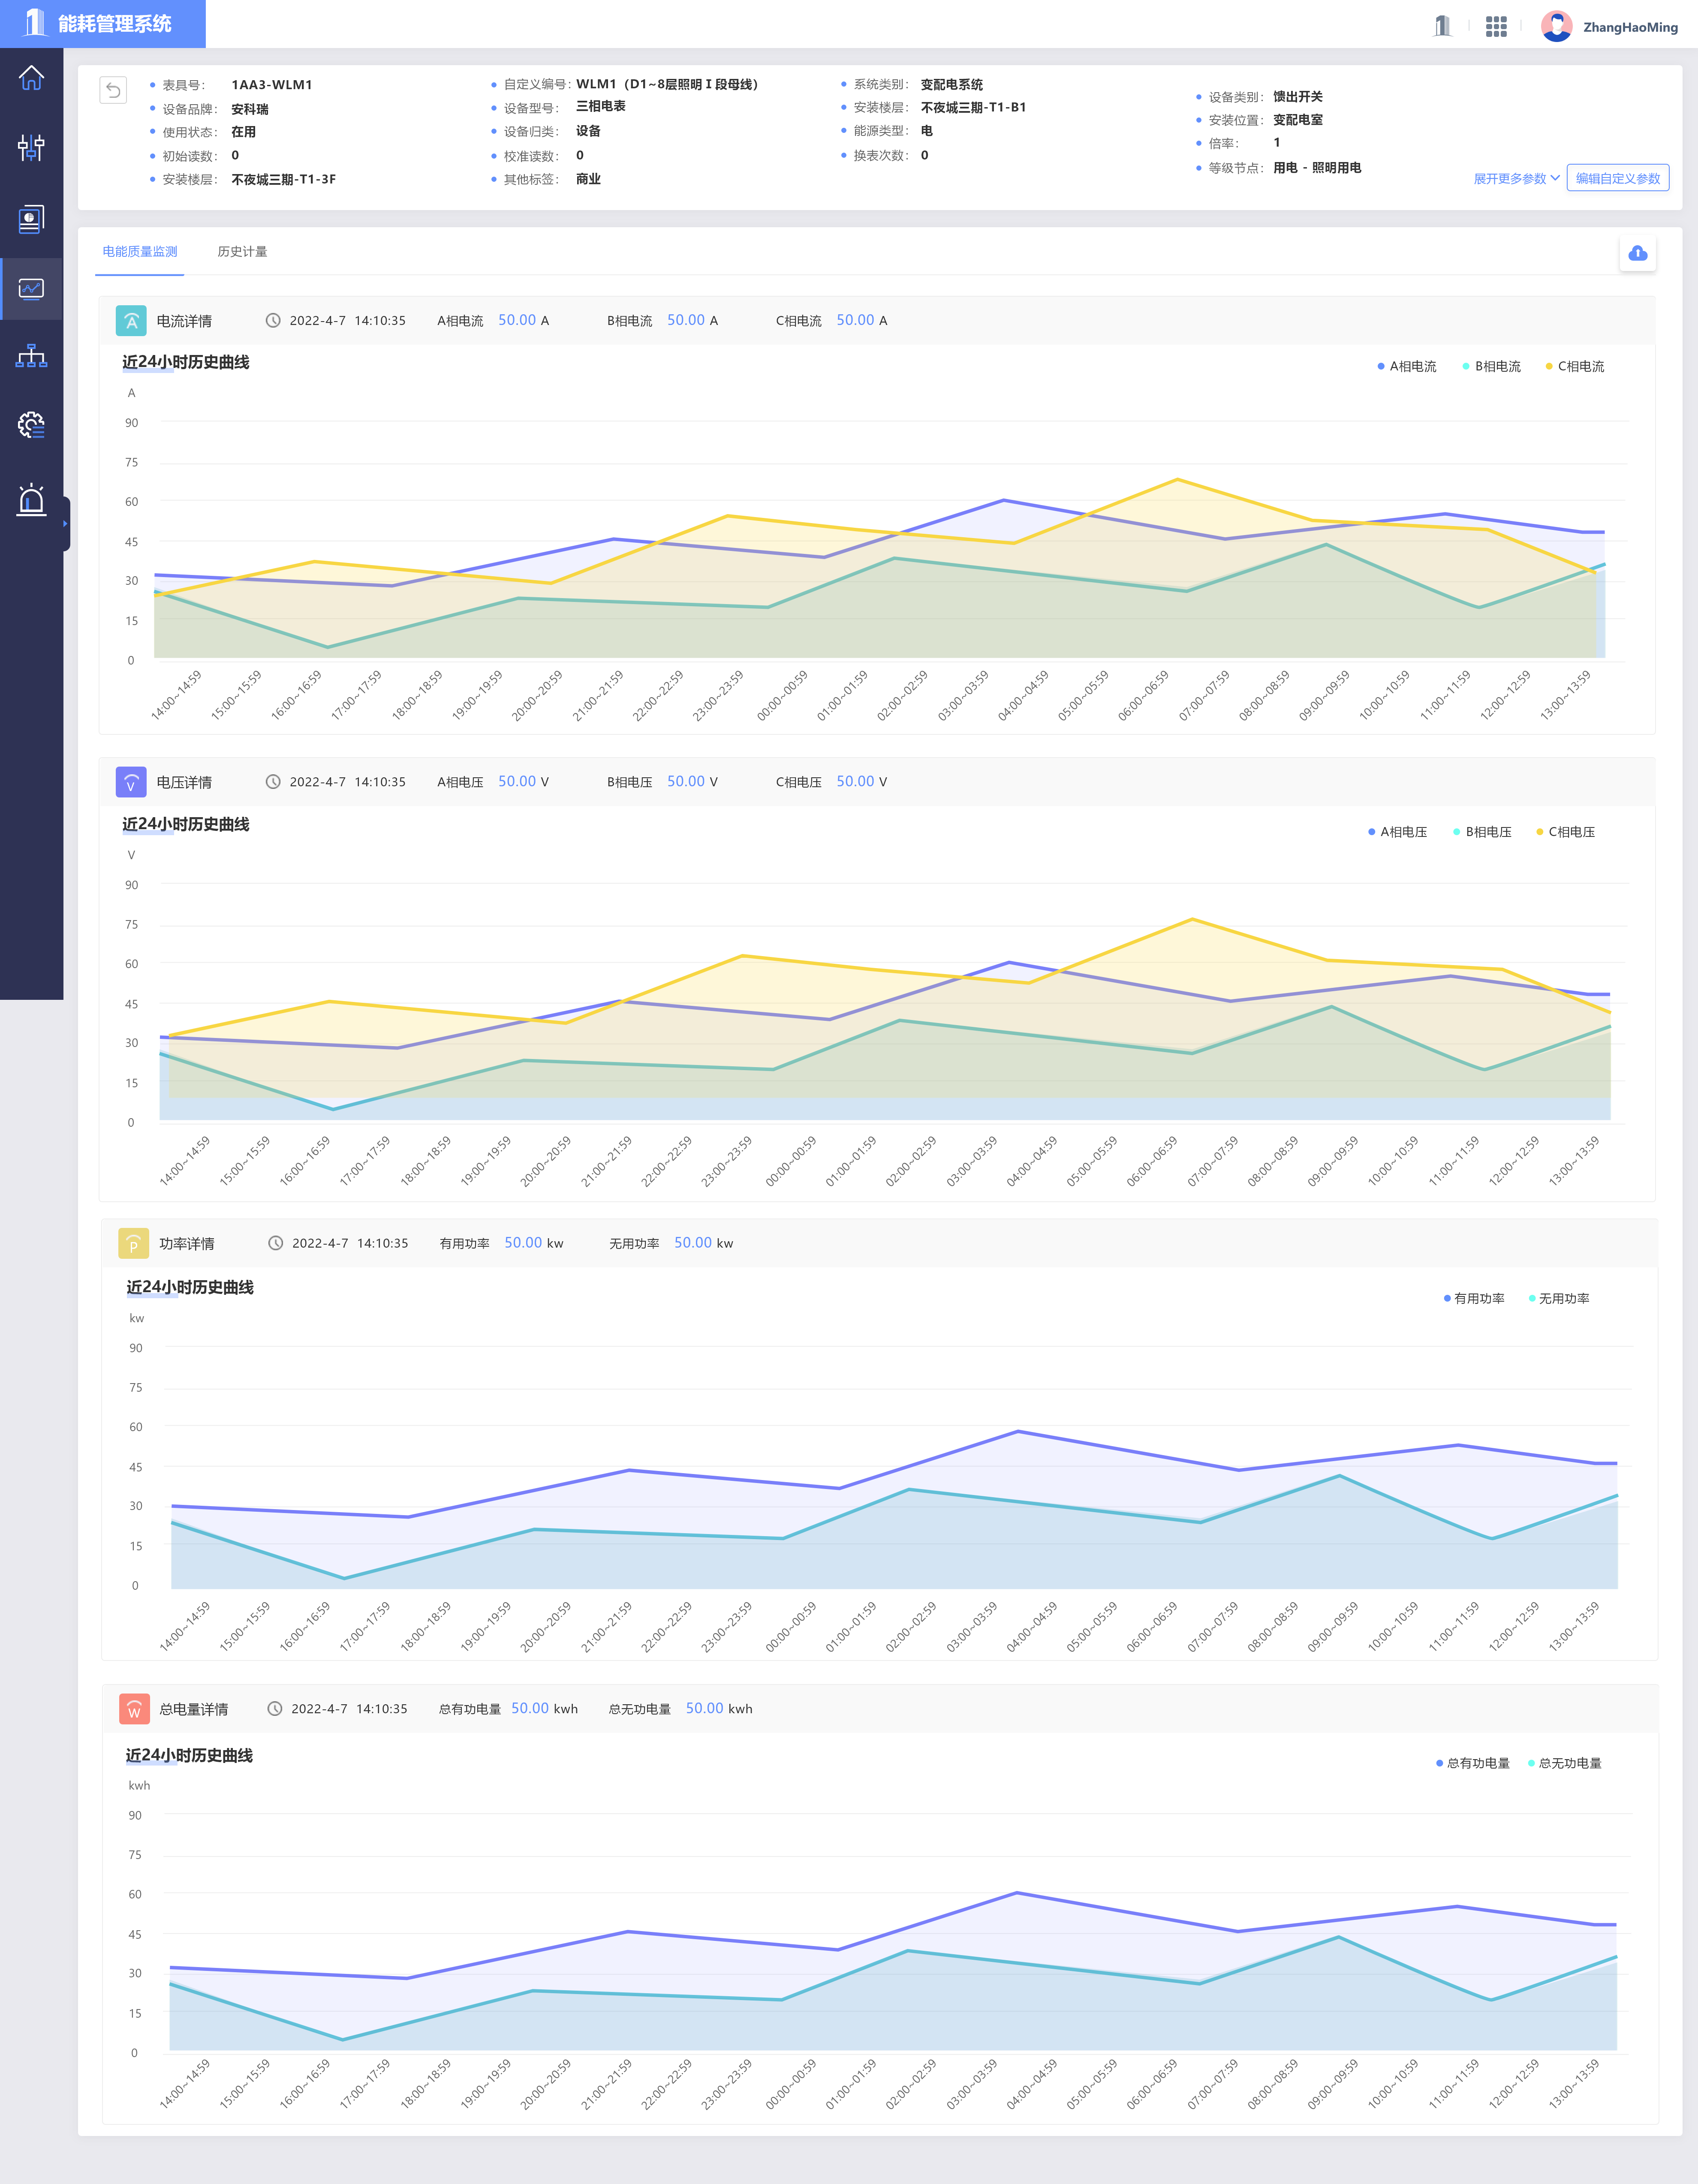Switch to the 历史计量 tab
Screen dimensions: 1698x2184
click(x=242, y=252)
